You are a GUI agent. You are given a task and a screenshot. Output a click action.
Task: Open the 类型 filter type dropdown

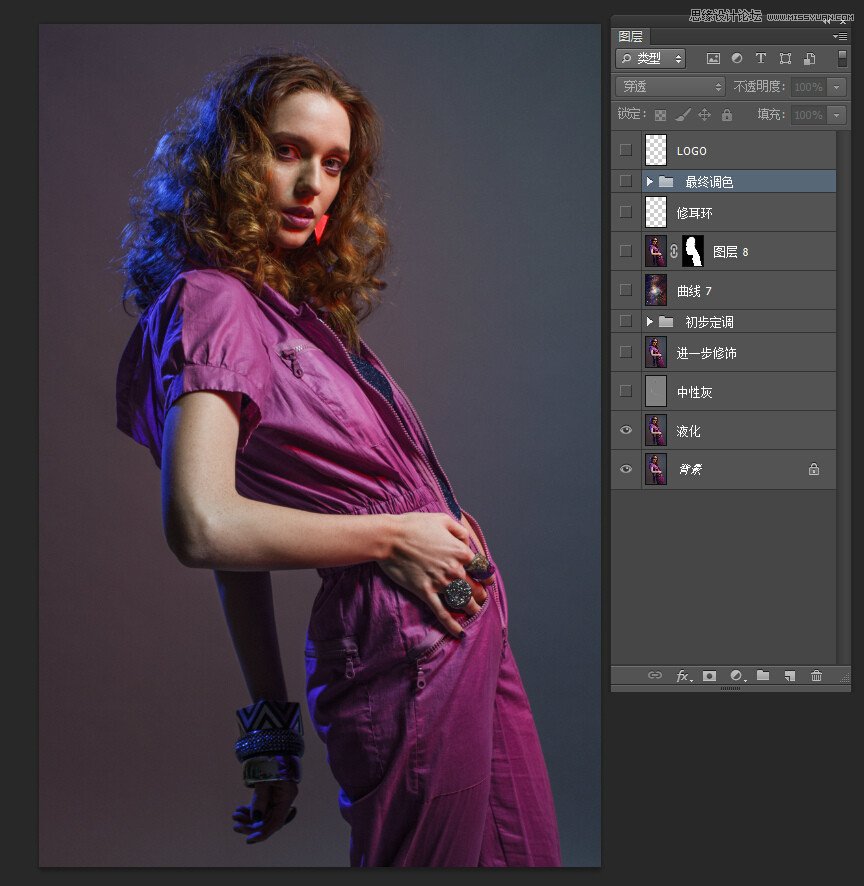pyautogui.click(x=651, y=59)
